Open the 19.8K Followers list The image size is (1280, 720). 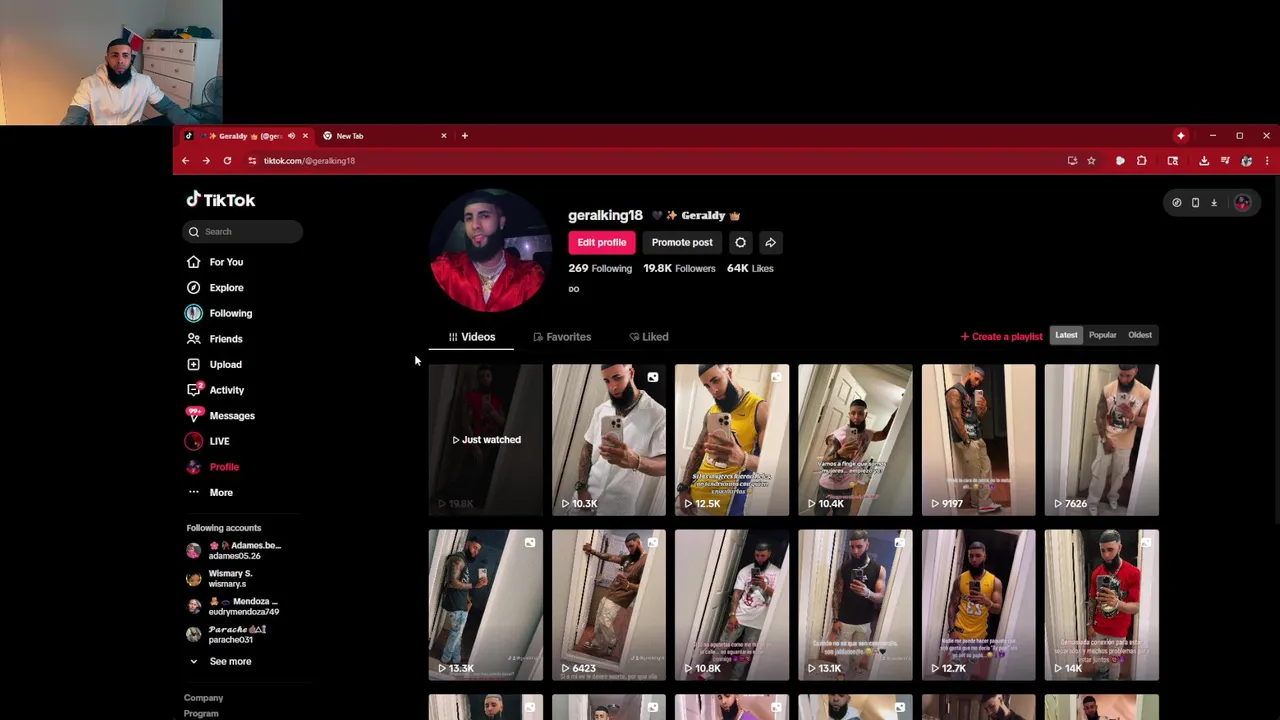(679, 268)
